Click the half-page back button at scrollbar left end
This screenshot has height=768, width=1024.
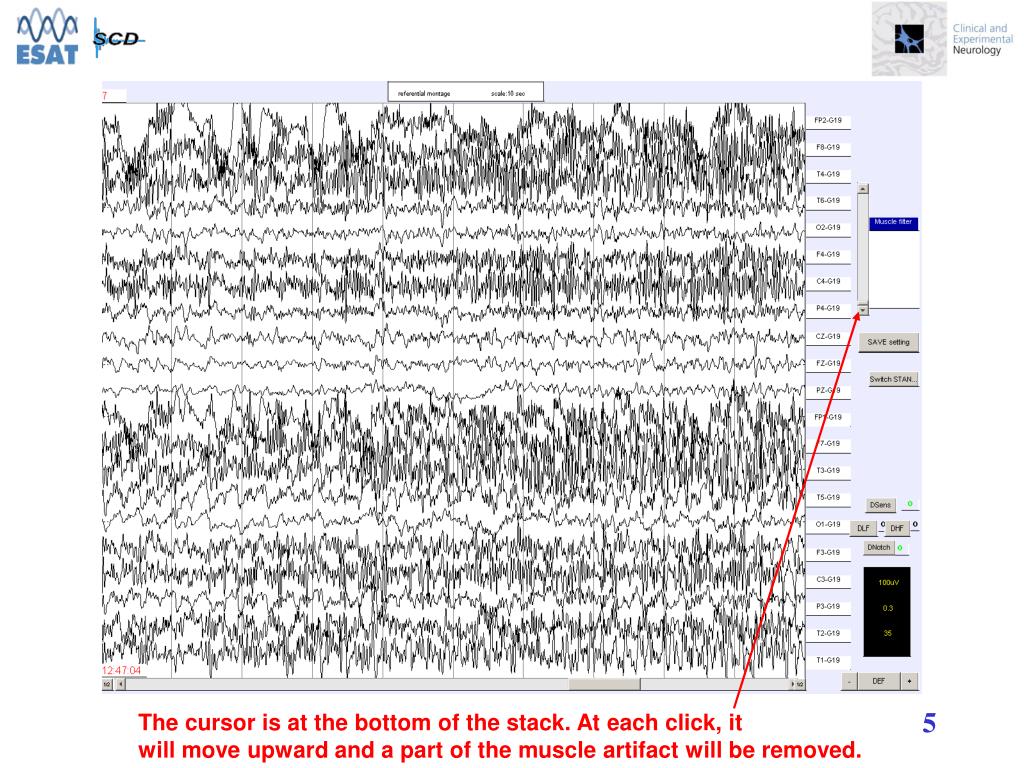(107, 684)
